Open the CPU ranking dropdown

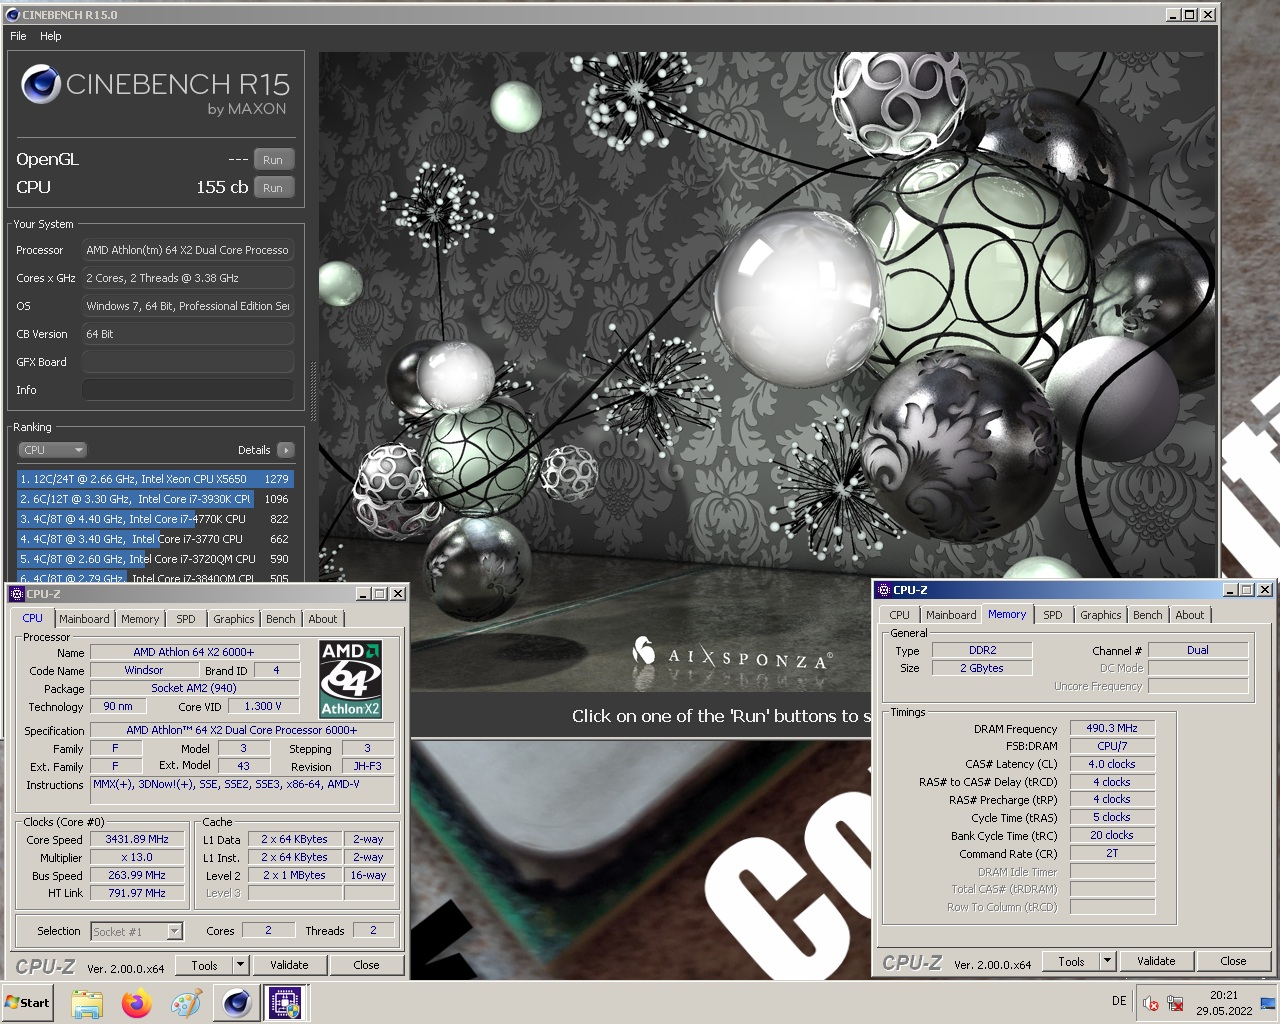(52, 450)
